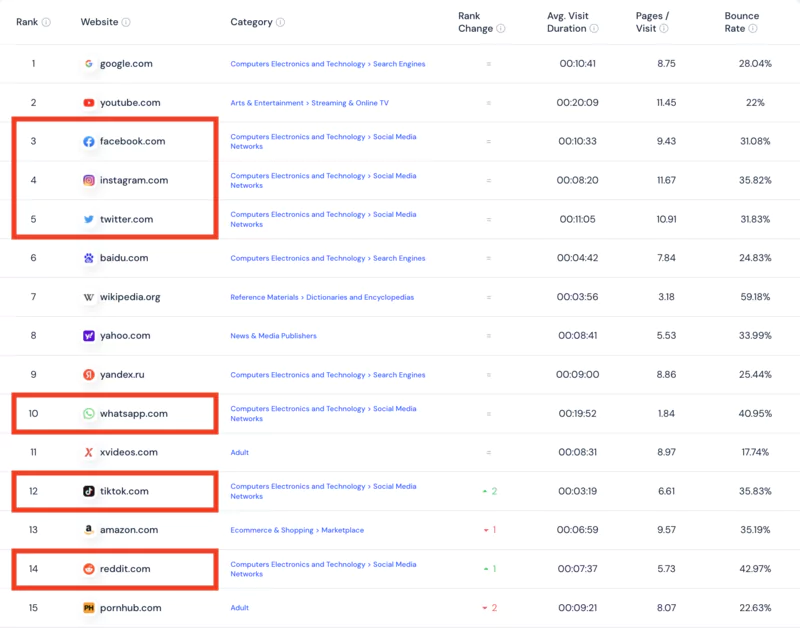Click baidu.com's pages per visit 7.84
This screenshot has height=628, width=800.
(x=666, y=258)
